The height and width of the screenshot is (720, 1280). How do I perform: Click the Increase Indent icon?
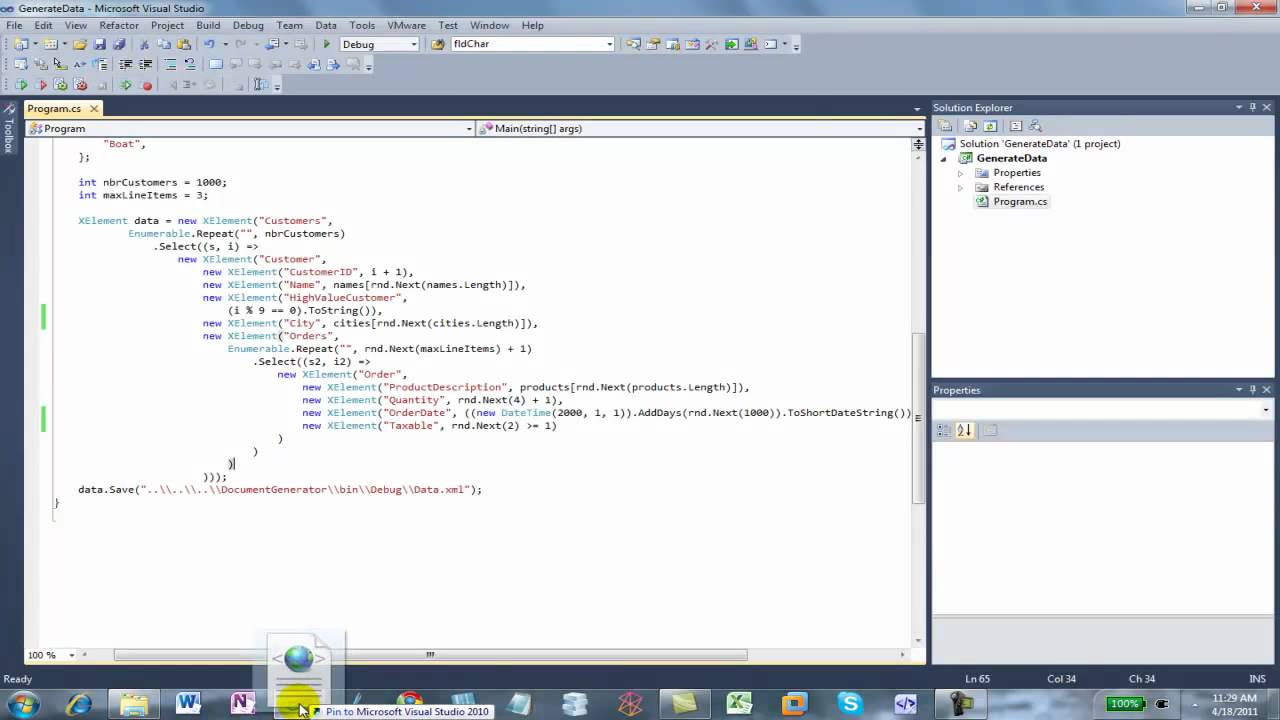(146, 64)
